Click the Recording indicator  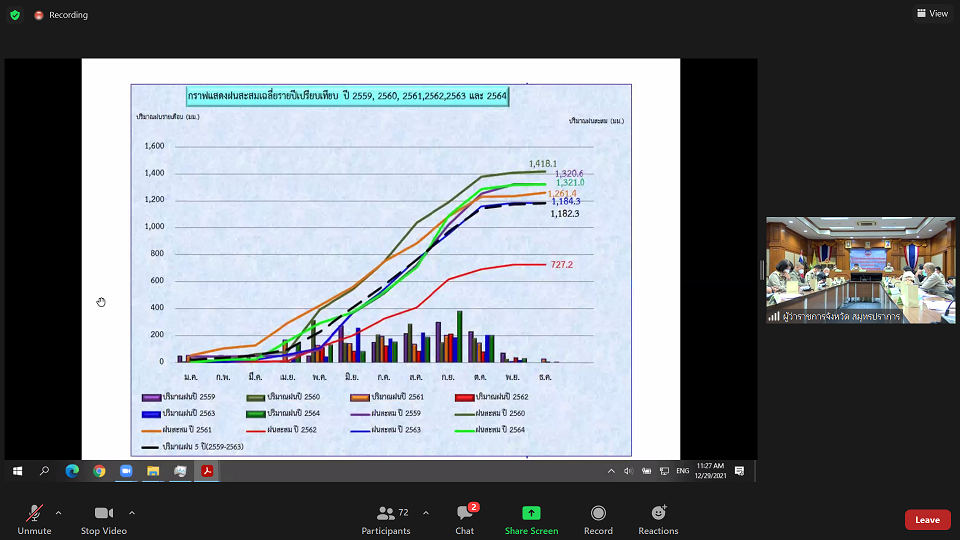[61, 15]
